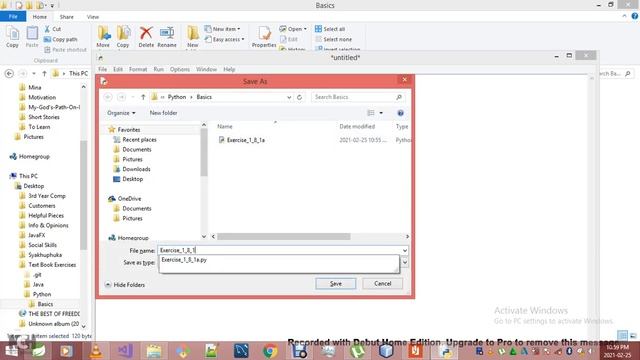Open the view options dropdown arrow in dialog

381,113
